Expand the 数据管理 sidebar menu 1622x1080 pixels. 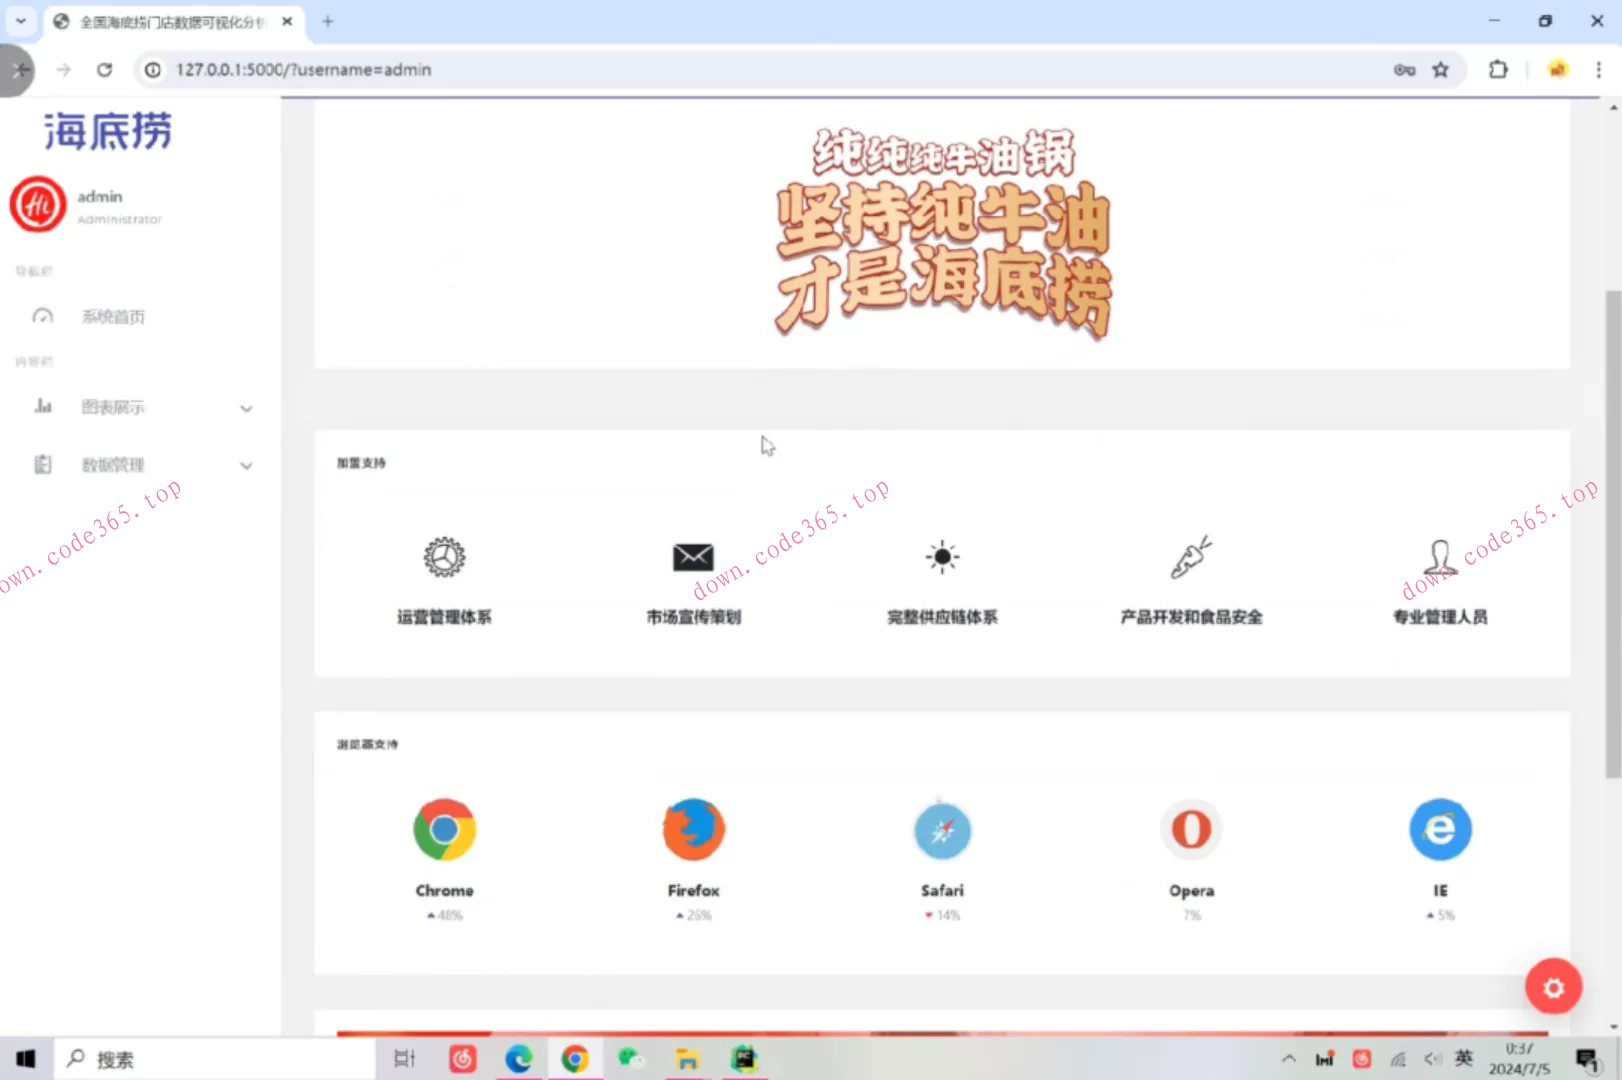point(246,466)
